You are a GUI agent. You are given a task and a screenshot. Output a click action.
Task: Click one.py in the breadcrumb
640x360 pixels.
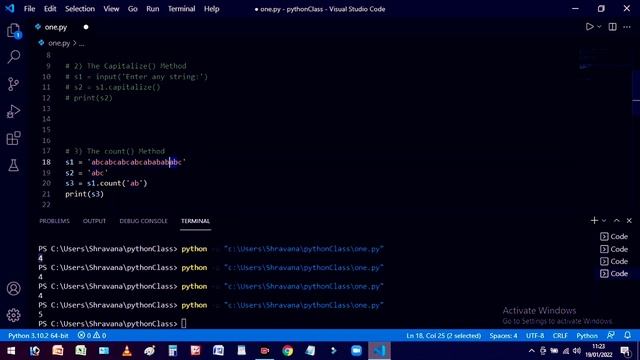tap(59, 43)
